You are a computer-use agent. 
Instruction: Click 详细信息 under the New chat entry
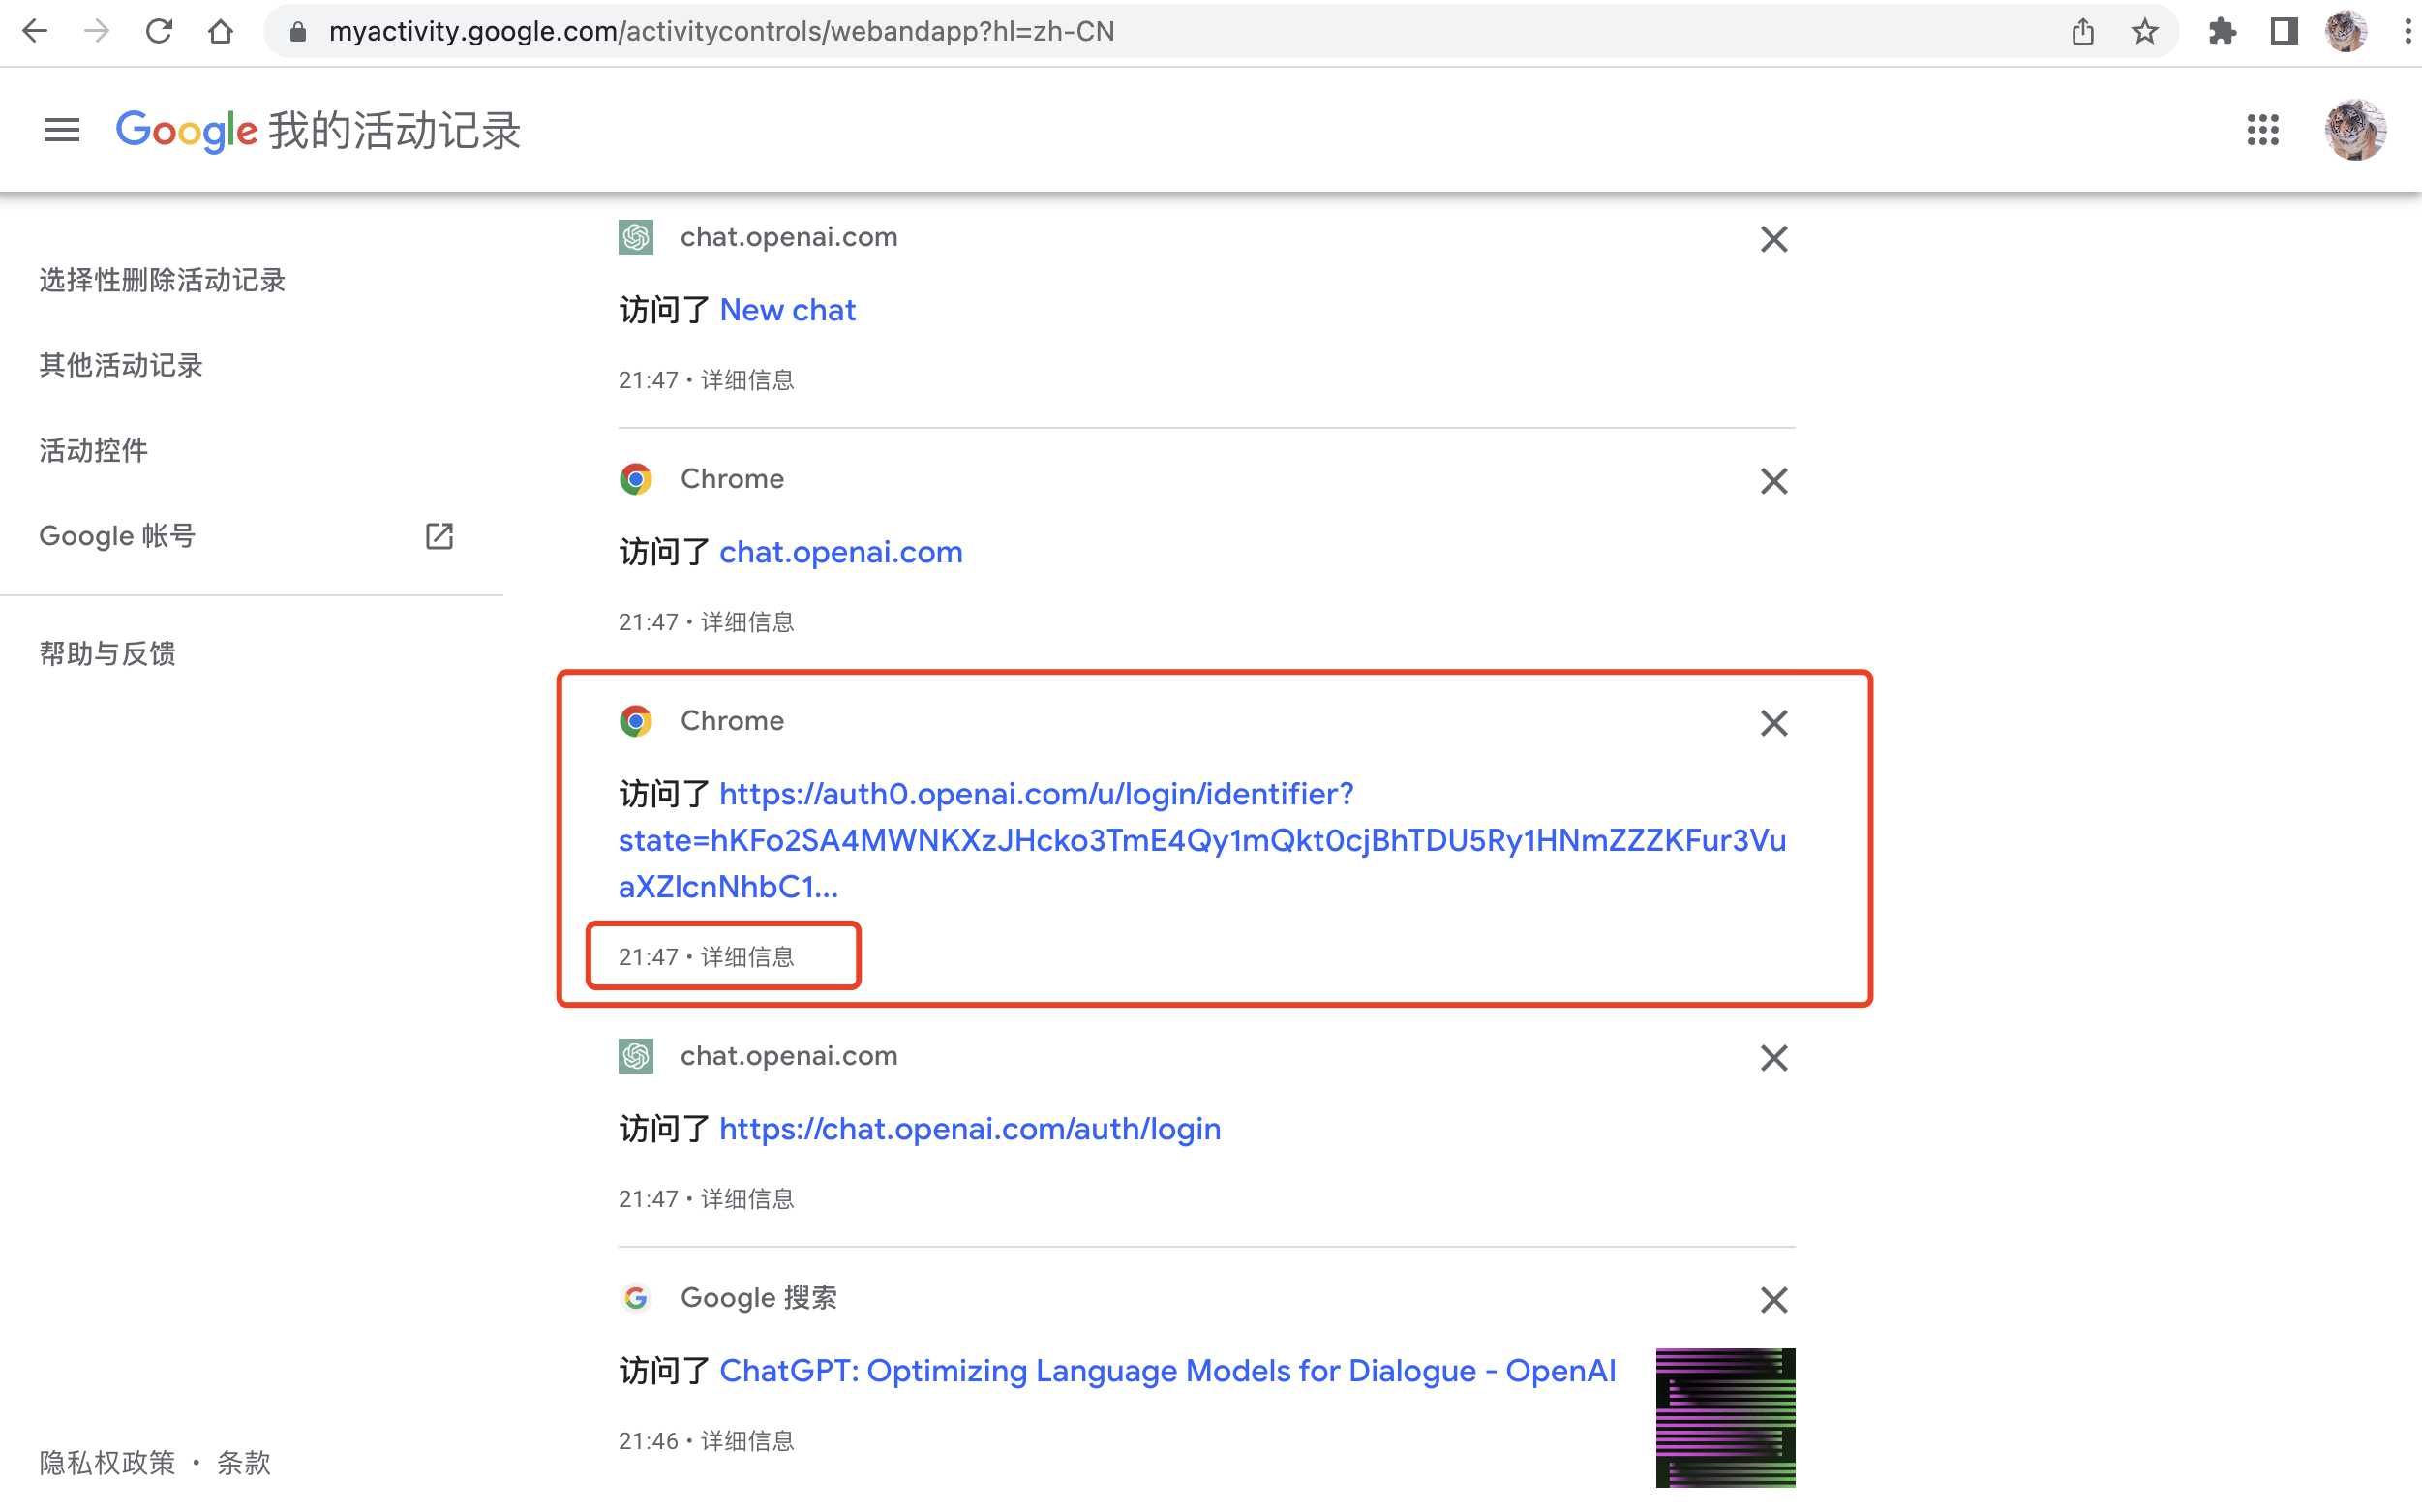coord(747,380)
